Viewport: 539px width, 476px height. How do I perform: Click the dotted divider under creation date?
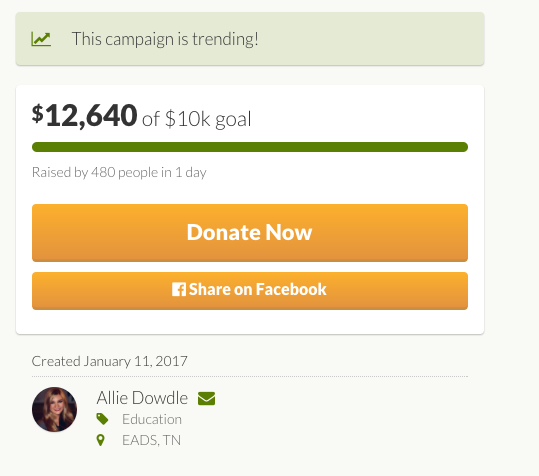click(250, 376)
